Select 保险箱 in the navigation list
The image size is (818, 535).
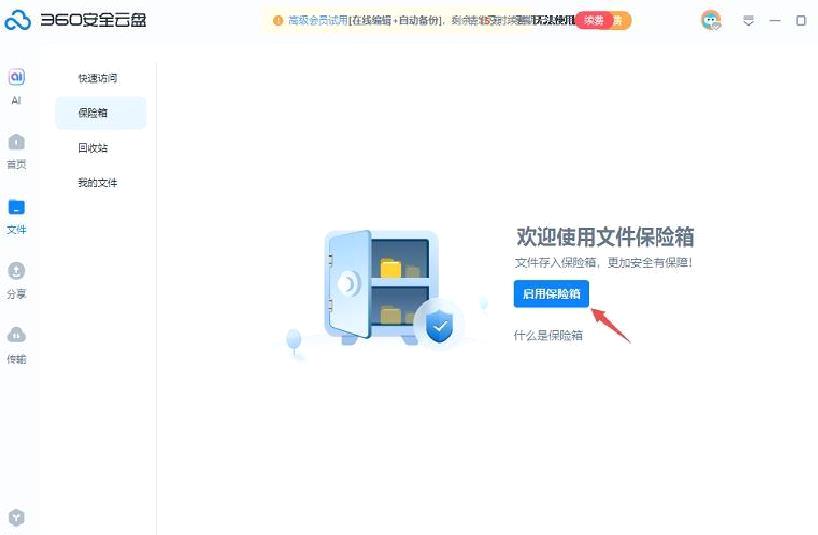[x=101, y=113]
